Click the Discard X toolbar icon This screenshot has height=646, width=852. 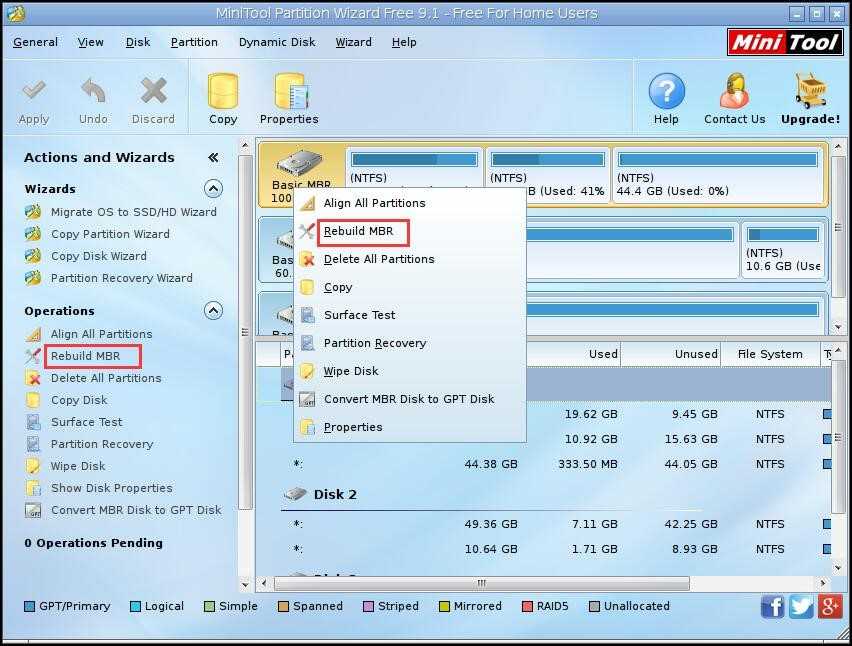[x=153, y=91]
